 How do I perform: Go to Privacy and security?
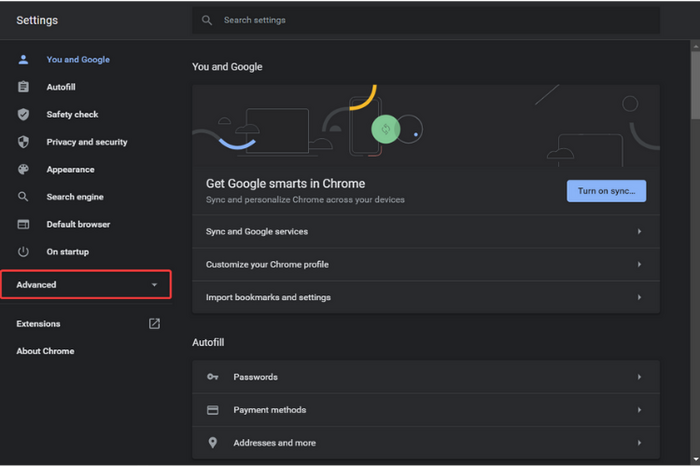tap(87, 142)
